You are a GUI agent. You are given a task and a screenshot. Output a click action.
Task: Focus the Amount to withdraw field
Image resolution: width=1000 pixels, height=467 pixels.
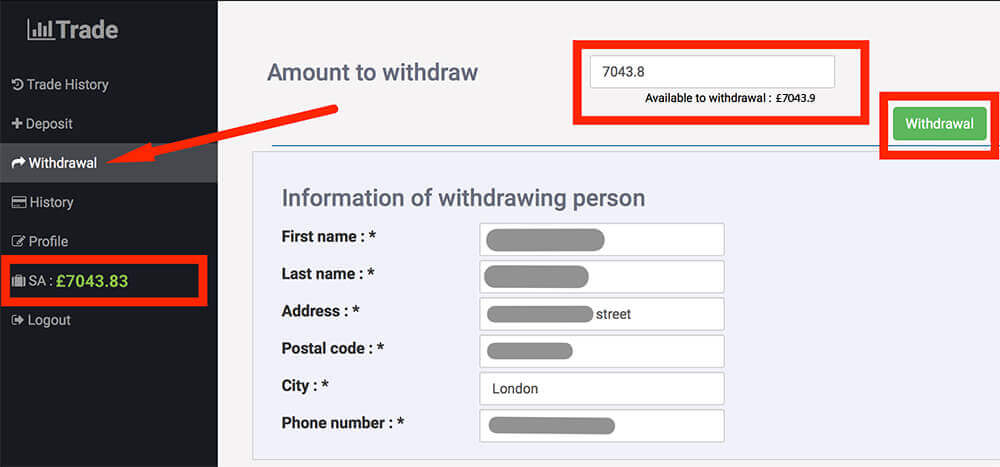[x=712, y=72]
